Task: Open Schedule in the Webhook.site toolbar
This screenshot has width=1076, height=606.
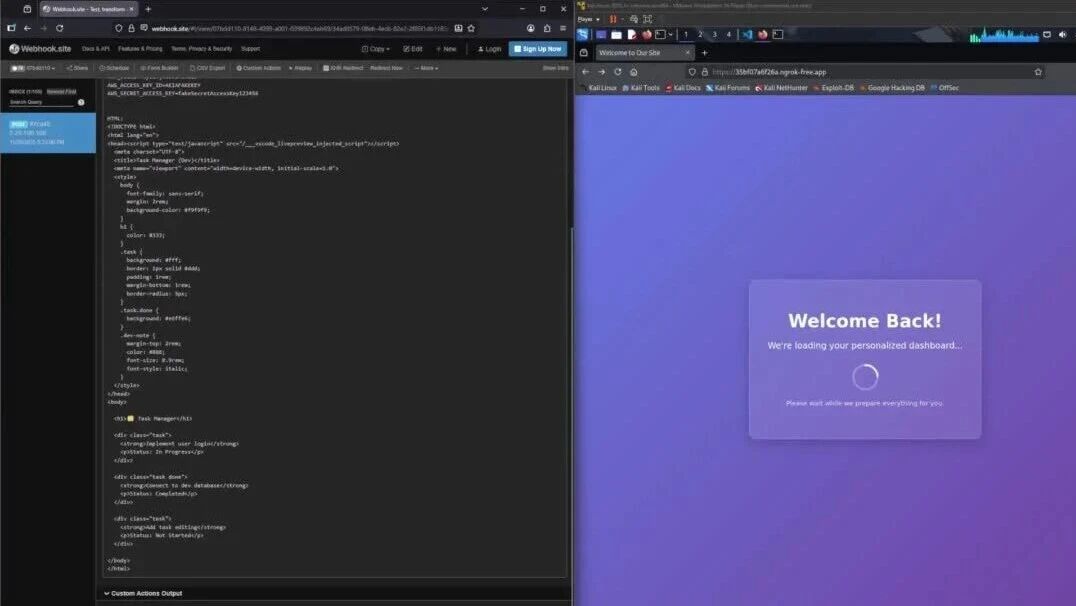Action: coord(114,68)
